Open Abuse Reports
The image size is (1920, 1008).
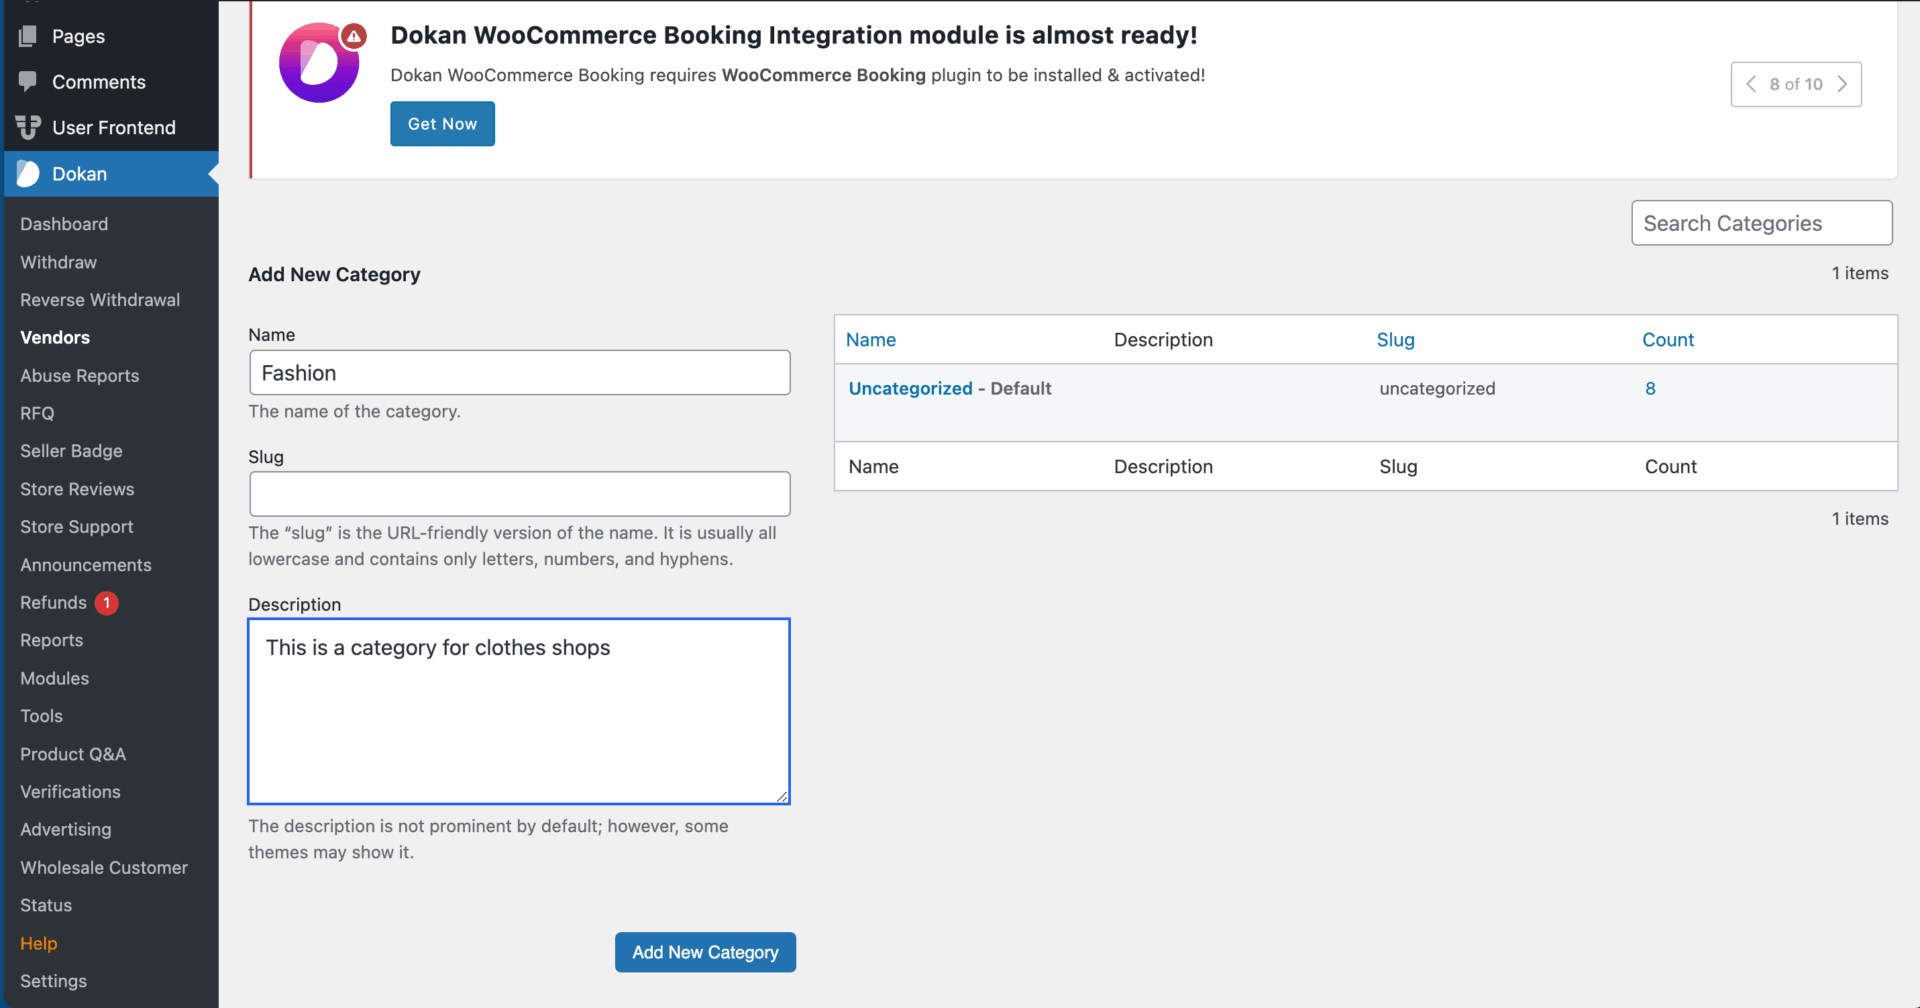point(79,376)
